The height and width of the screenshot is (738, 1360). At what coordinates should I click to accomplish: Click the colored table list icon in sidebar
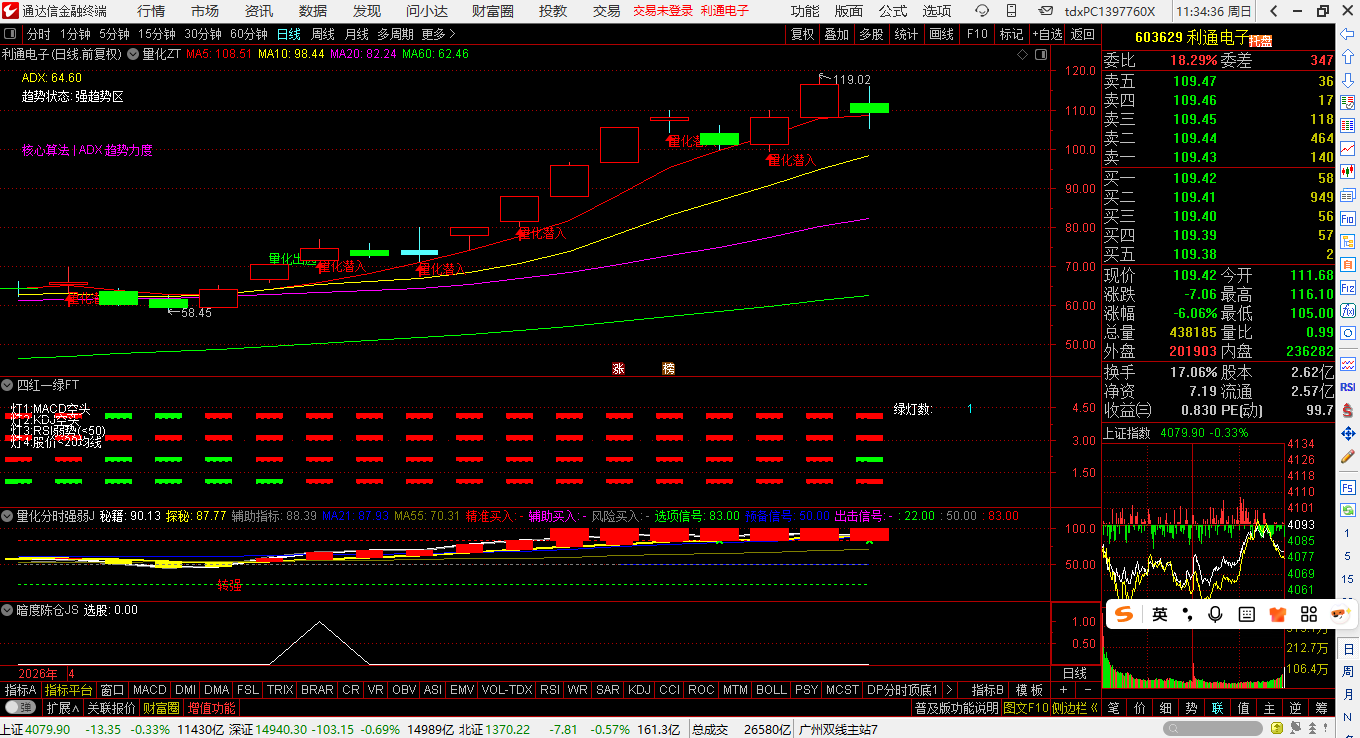pos(1347,124)
